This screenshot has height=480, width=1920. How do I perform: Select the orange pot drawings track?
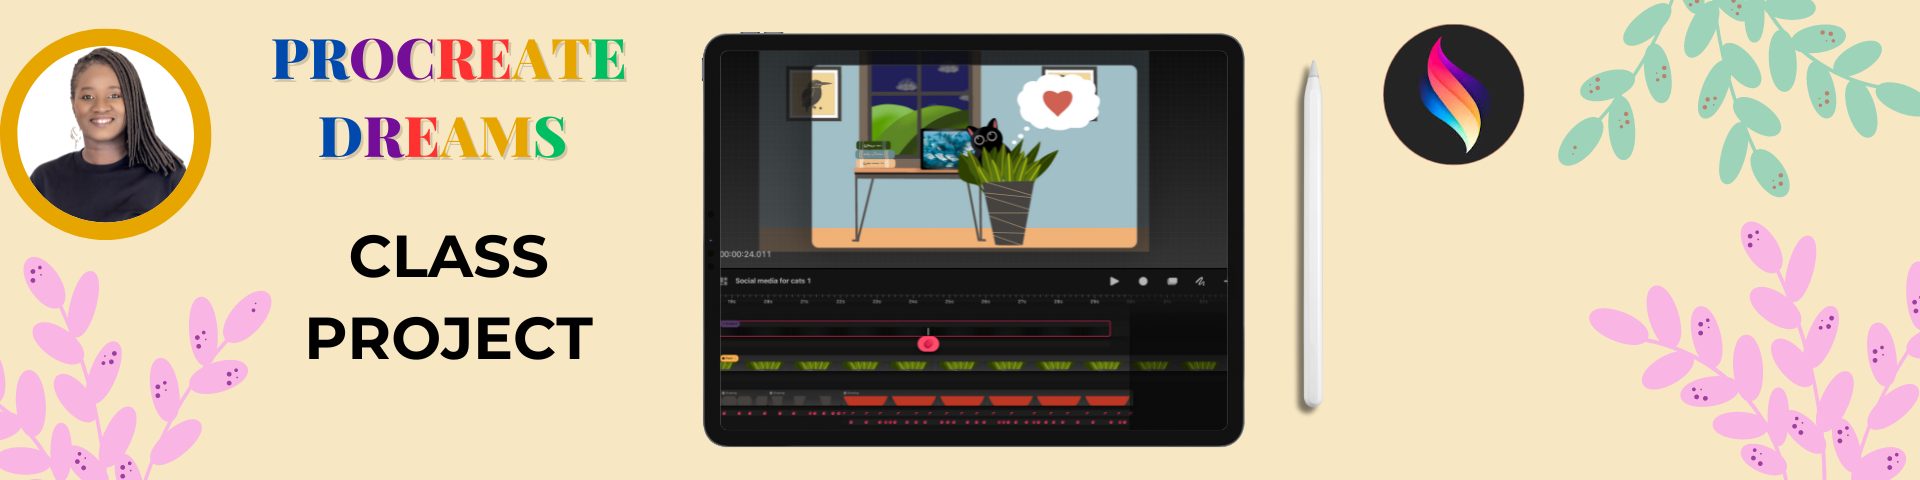tap(988, 400)
